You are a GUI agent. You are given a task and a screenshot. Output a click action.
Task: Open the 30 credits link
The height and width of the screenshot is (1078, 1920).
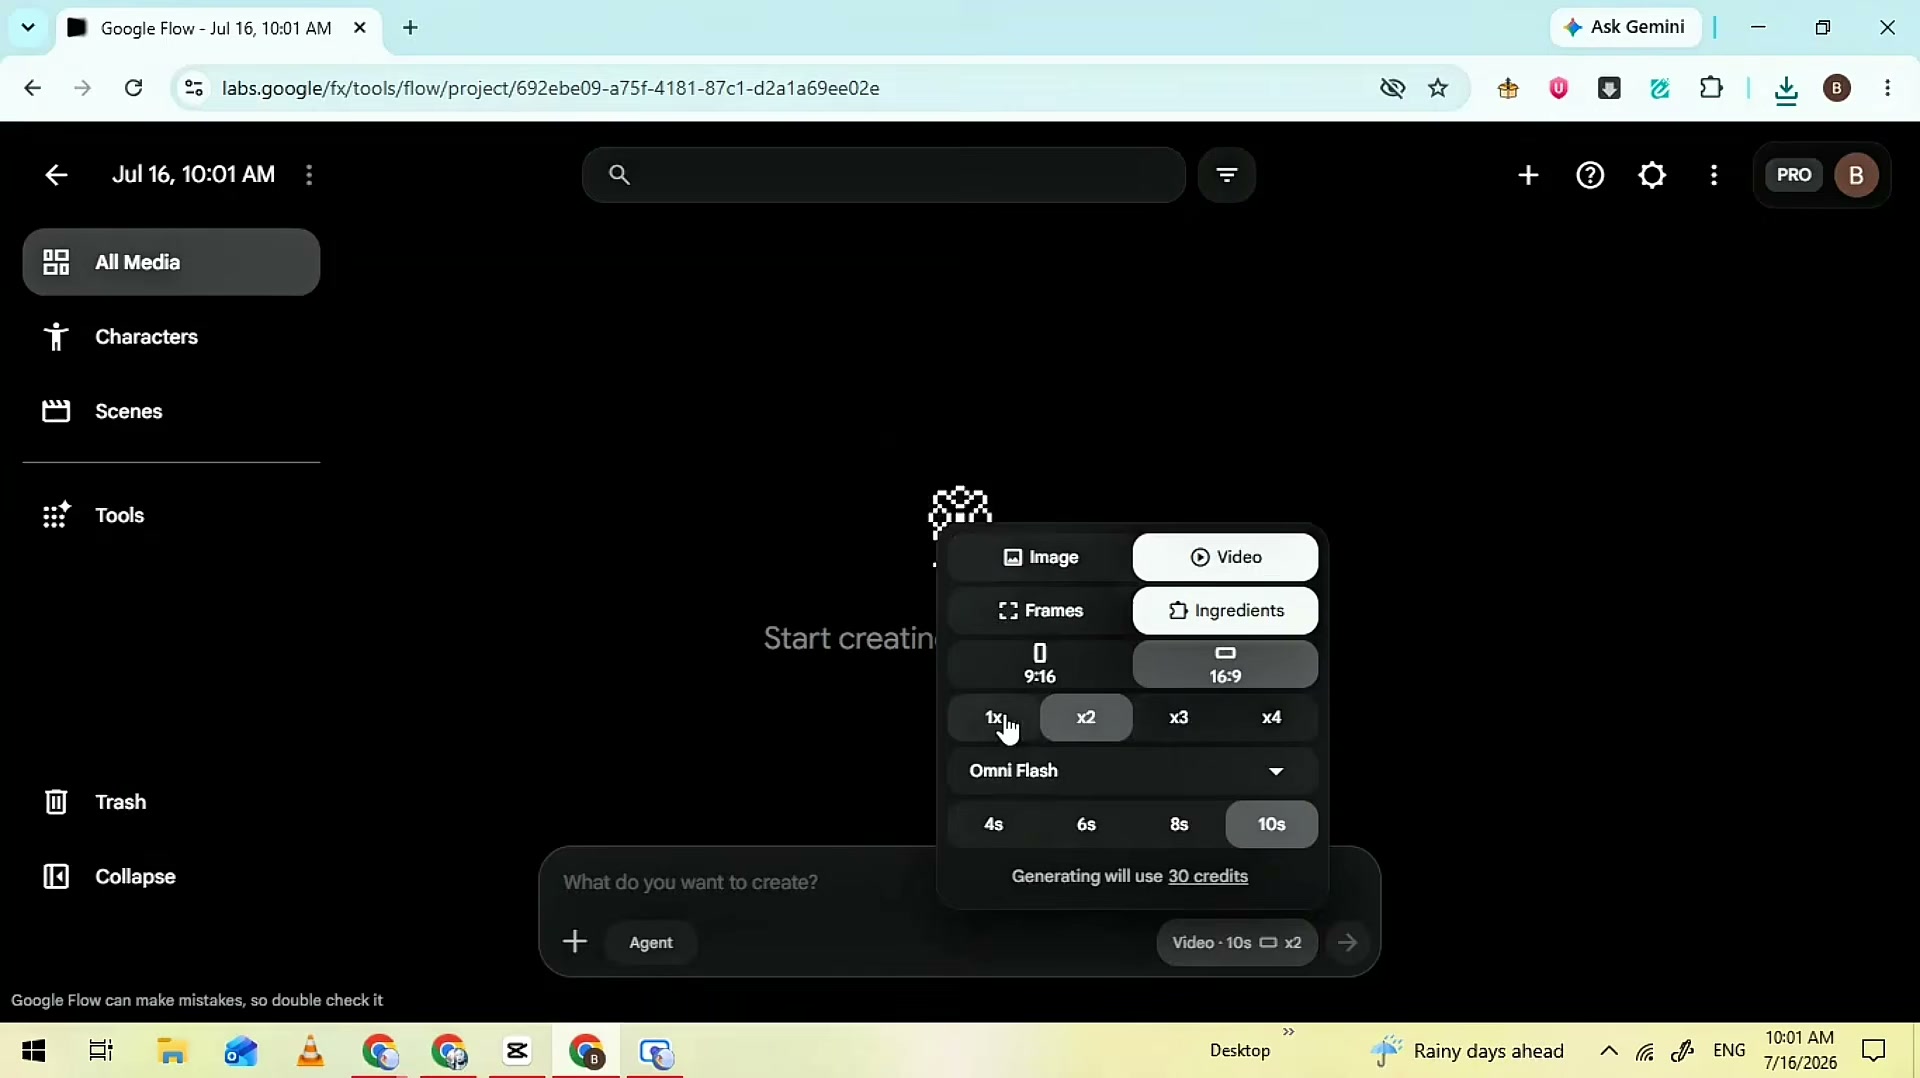click(x=1208, y=877)
